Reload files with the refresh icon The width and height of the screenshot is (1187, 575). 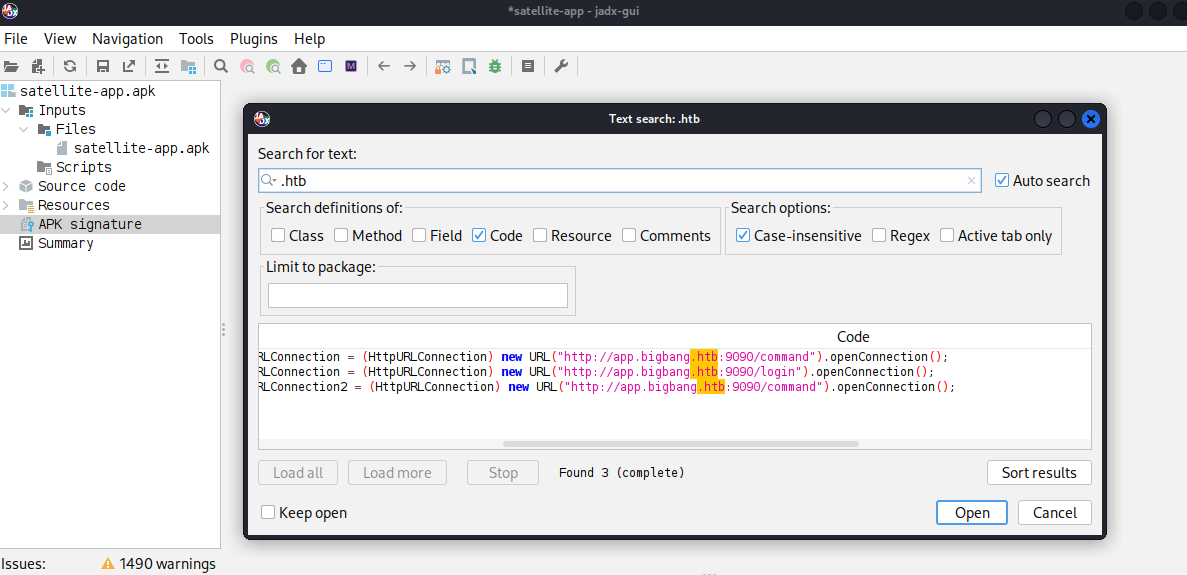pyautogui.click(x=70, y=67)
